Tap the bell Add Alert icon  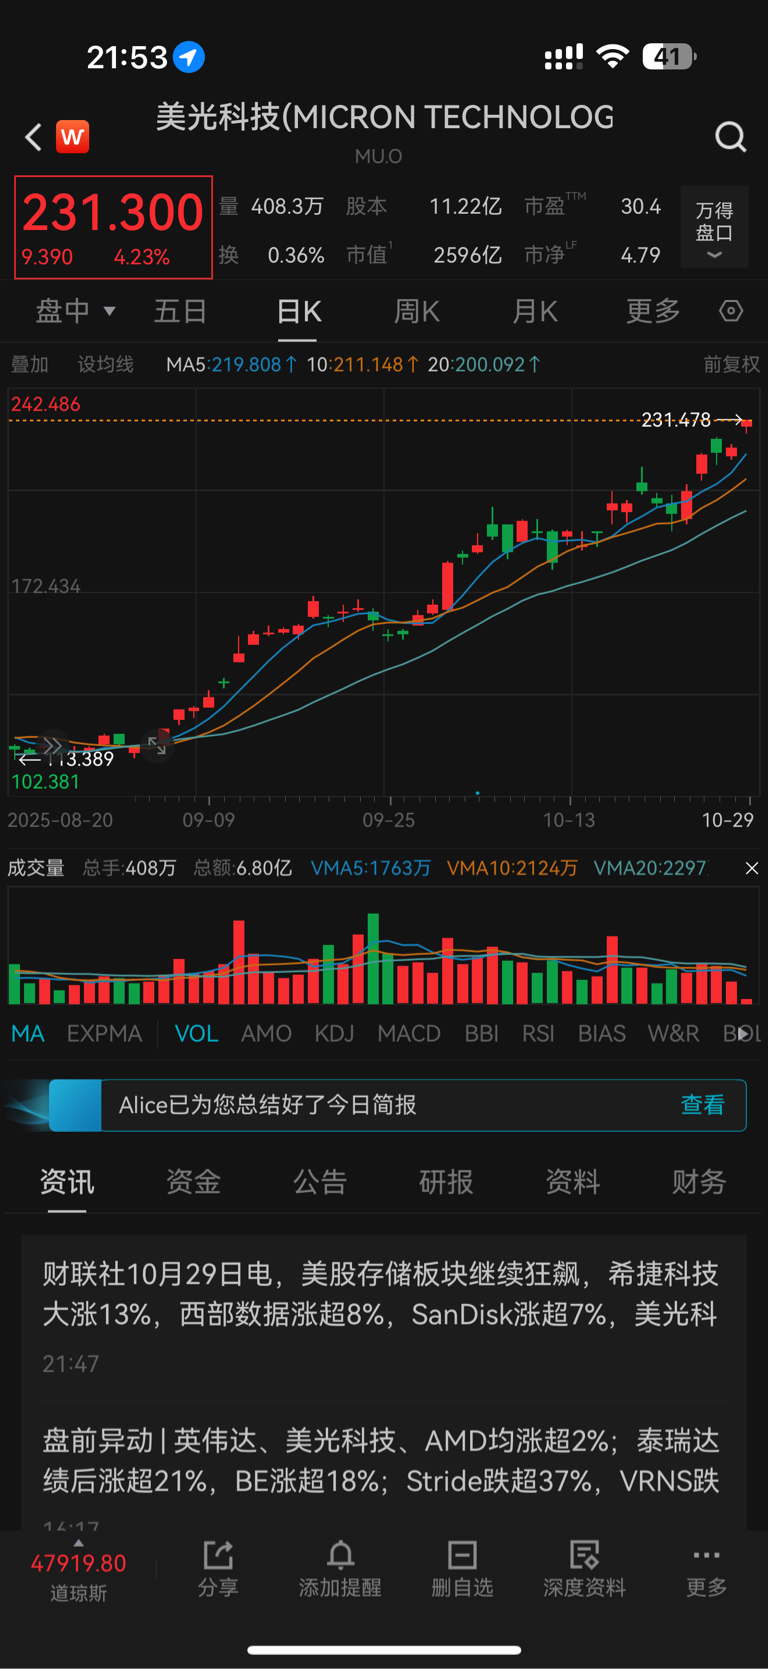(340, 1569)
